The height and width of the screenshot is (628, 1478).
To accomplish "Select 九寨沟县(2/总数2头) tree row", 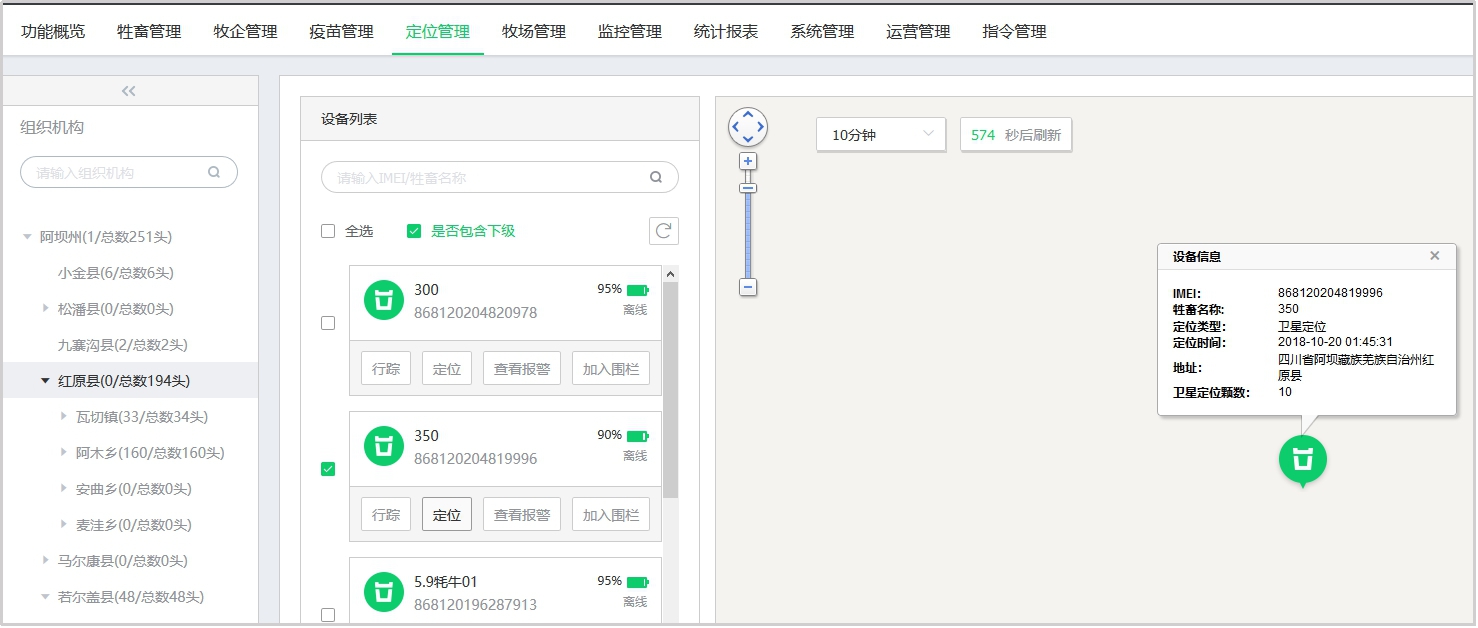I will [130, 345].
